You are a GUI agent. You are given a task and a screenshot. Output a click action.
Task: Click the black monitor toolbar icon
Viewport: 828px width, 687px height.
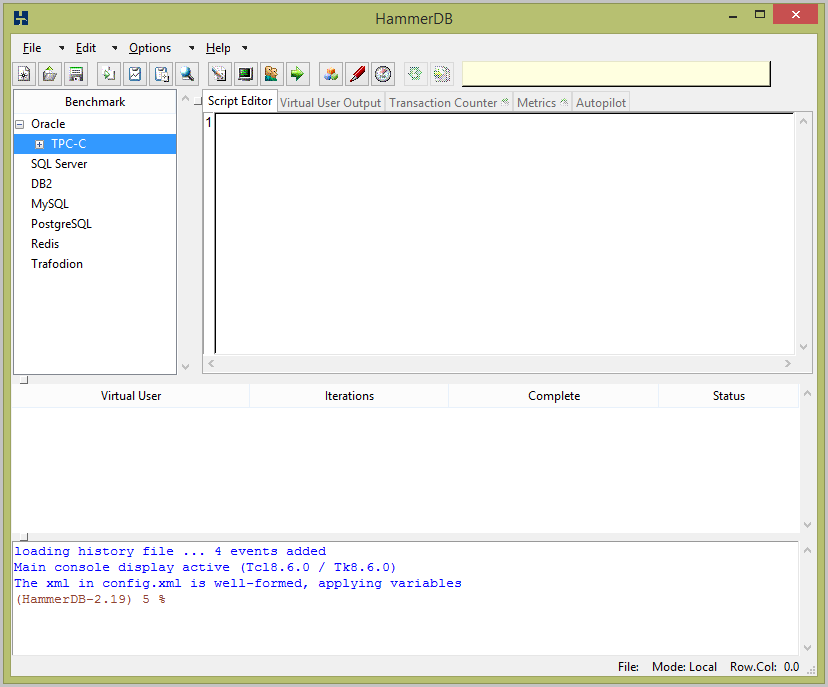pos(245,74)
